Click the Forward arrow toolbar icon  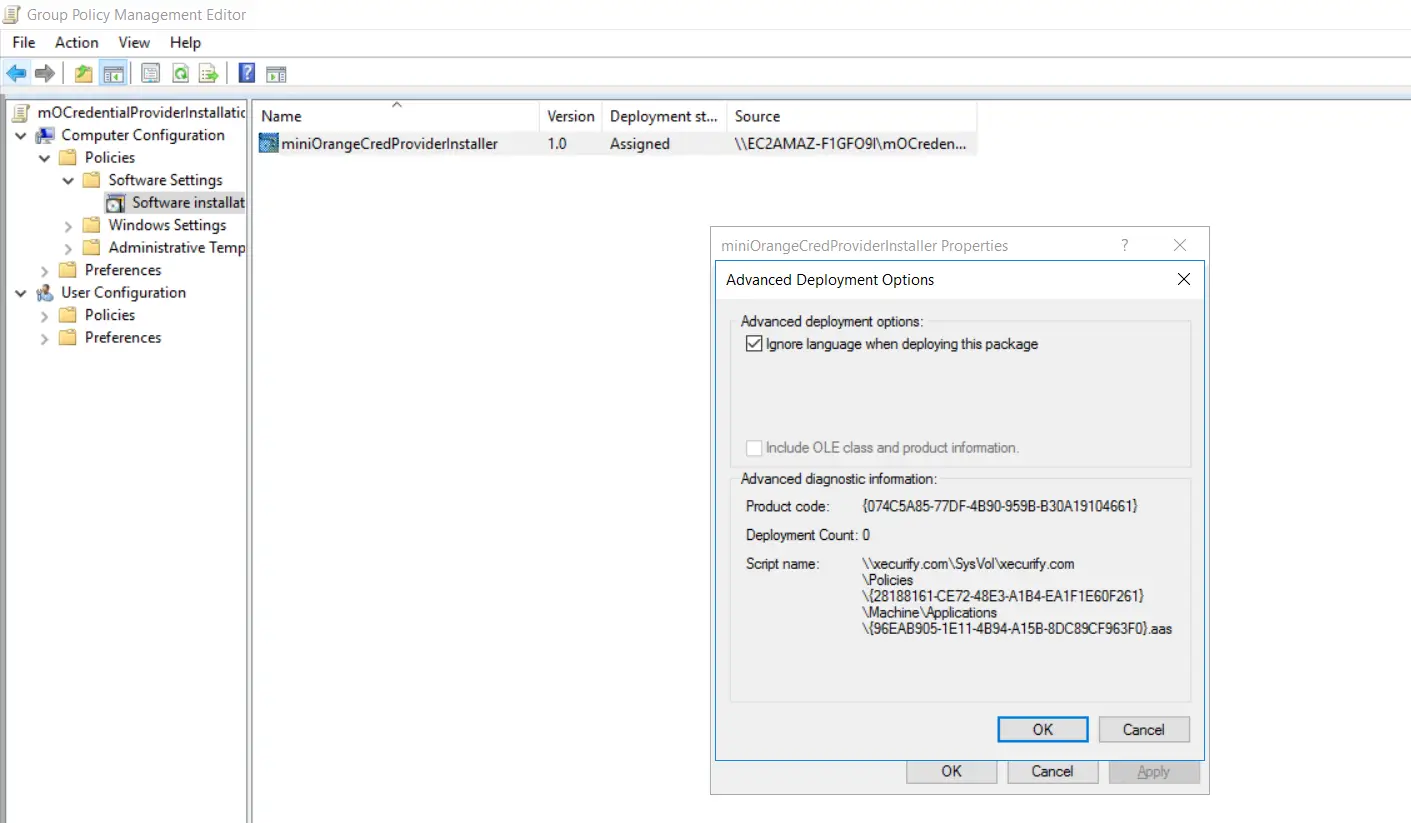[x=44, y=73]
